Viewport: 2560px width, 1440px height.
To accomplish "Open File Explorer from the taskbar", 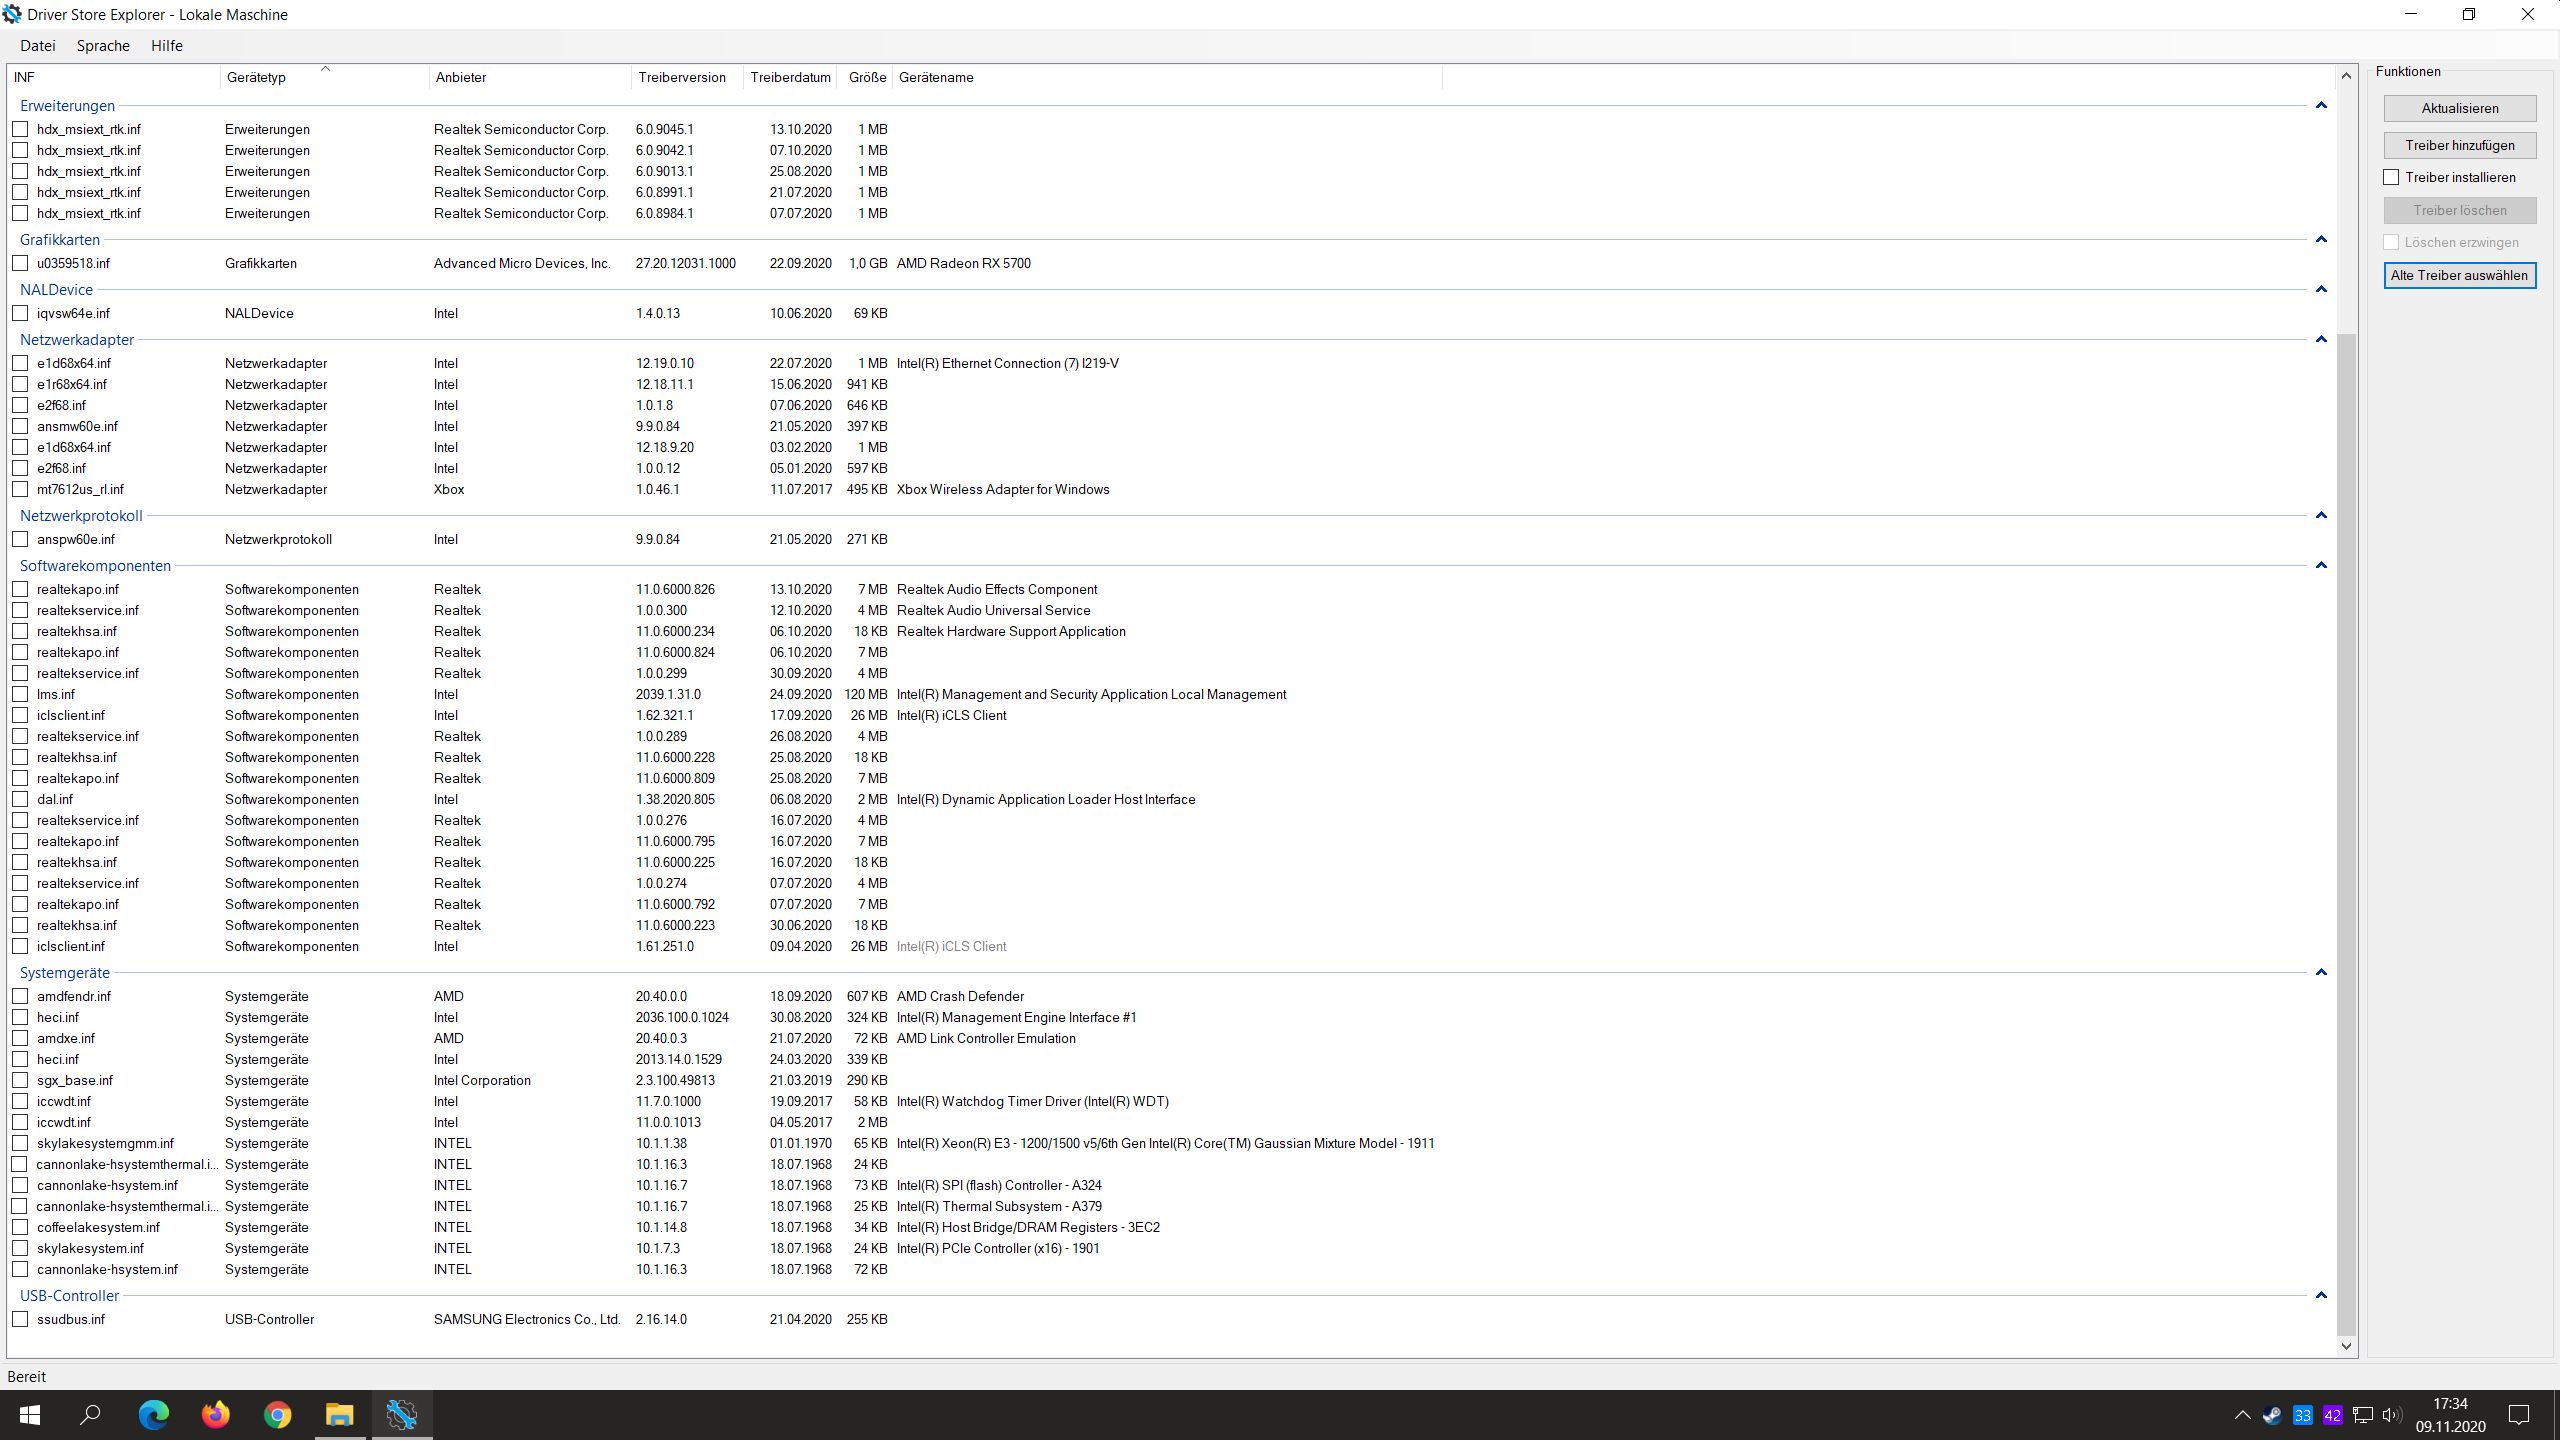I will click(x=339, y=1415).
